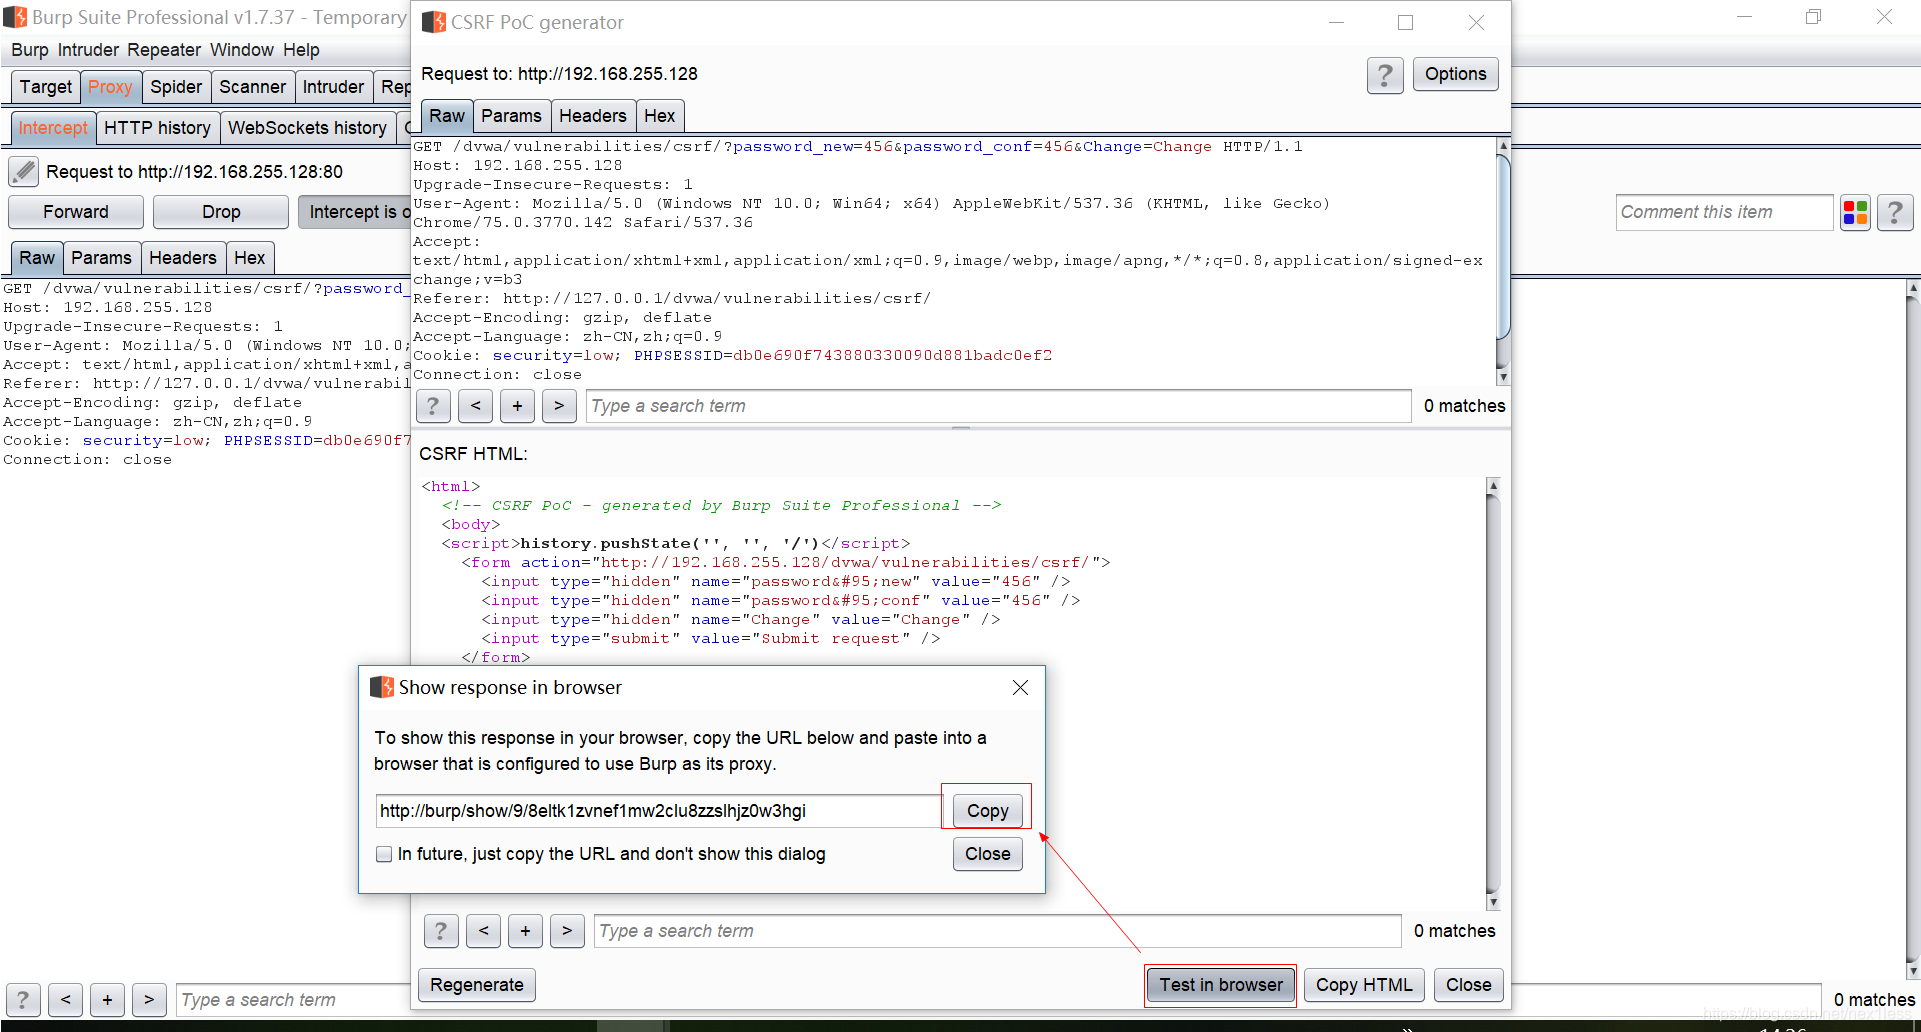Screen dimensions: 1921x1032
Task: Open the Repeater menu in the menu bar
Action: [164, 50]
